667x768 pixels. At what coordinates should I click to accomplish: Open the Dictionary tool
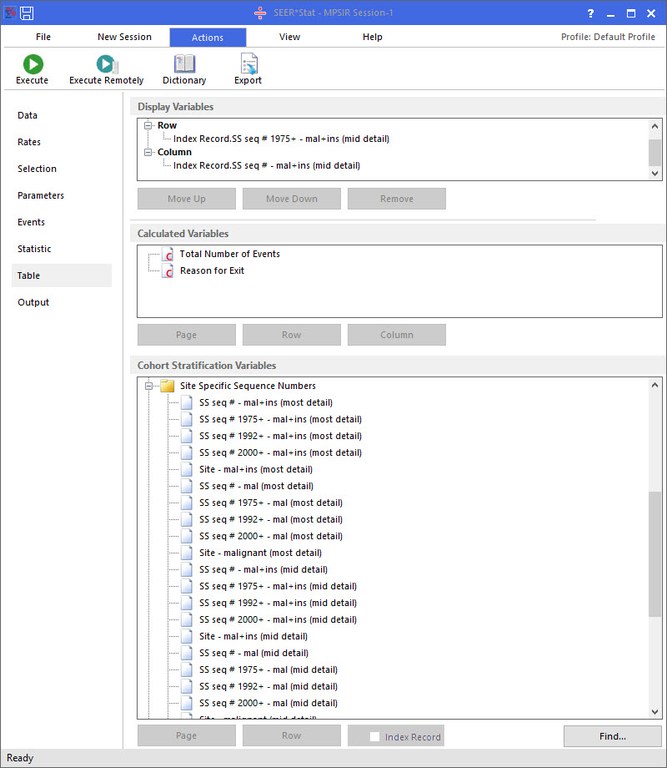184,65
